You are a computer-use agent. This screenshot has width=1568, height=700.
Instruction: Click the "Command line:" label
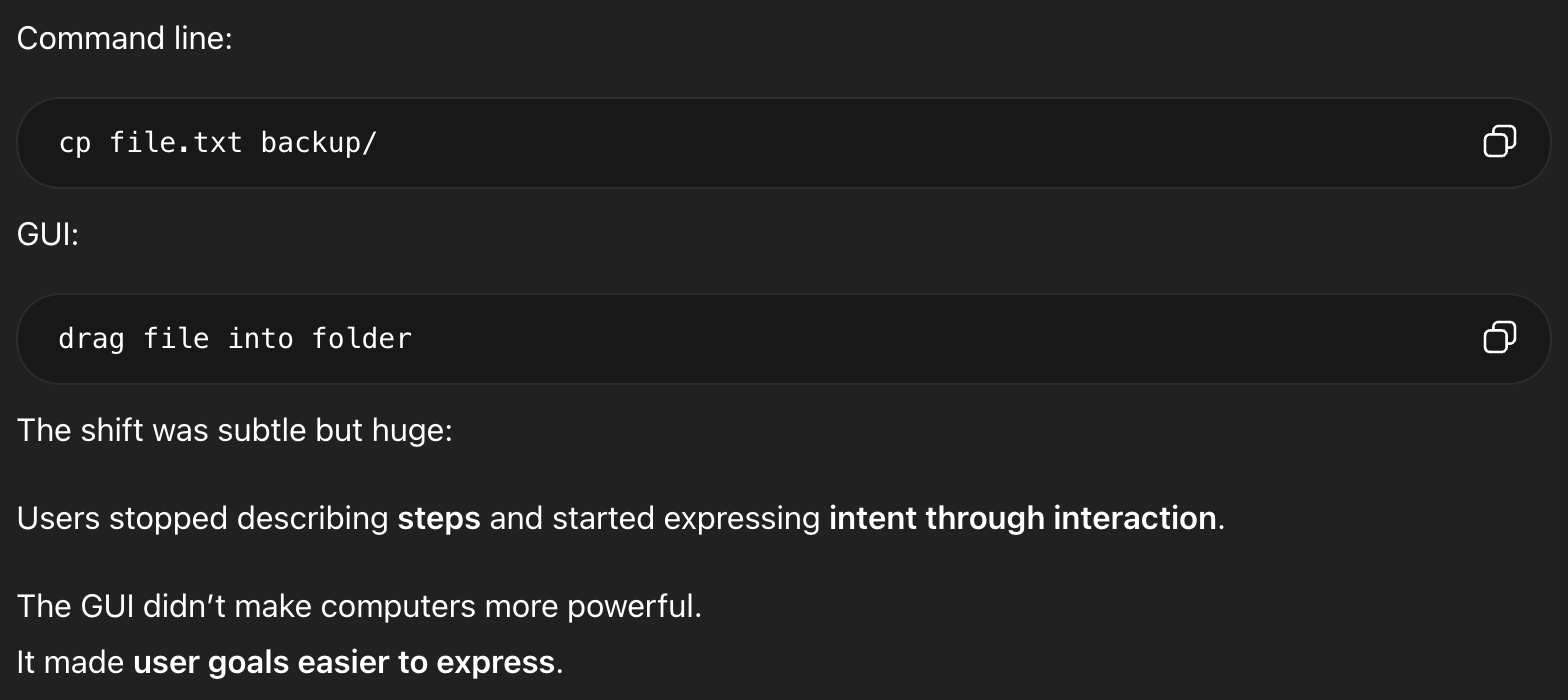[124, 38]
